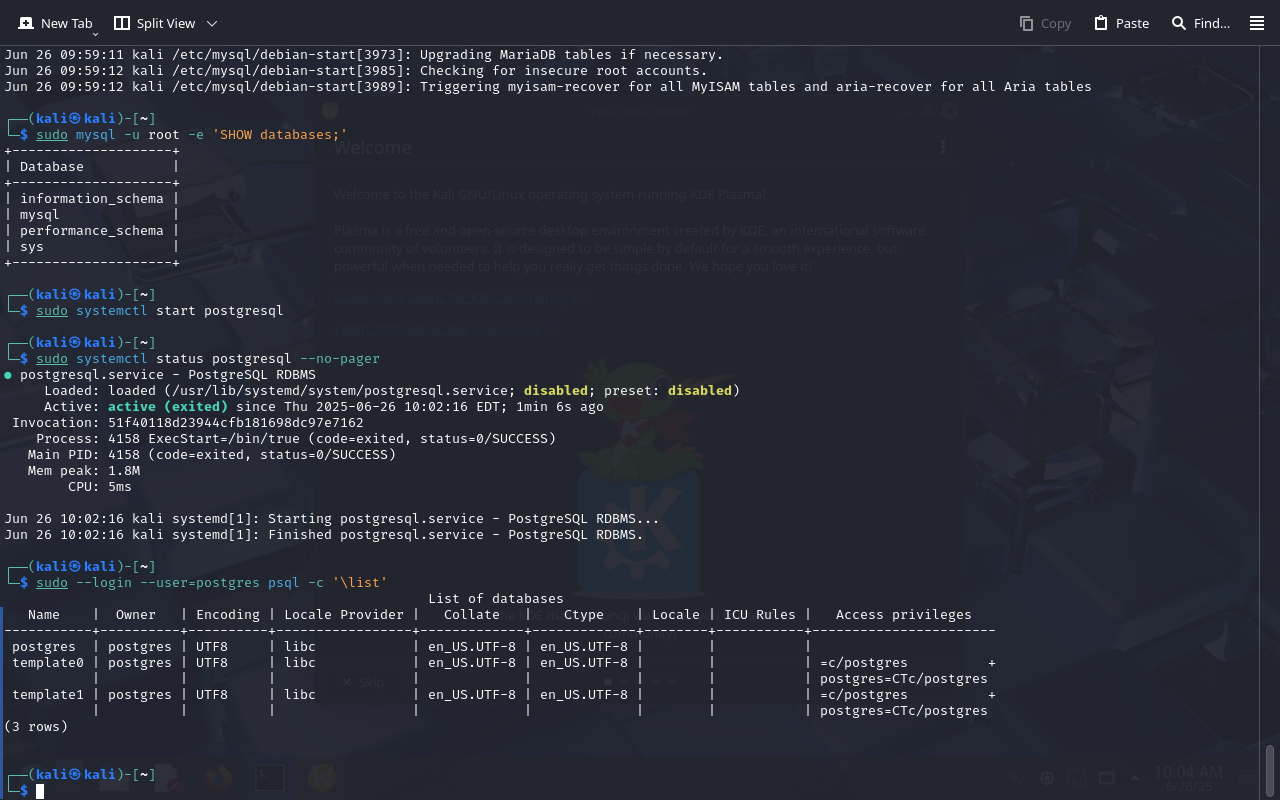Click the 'information_schema' database row

[91, 199]
